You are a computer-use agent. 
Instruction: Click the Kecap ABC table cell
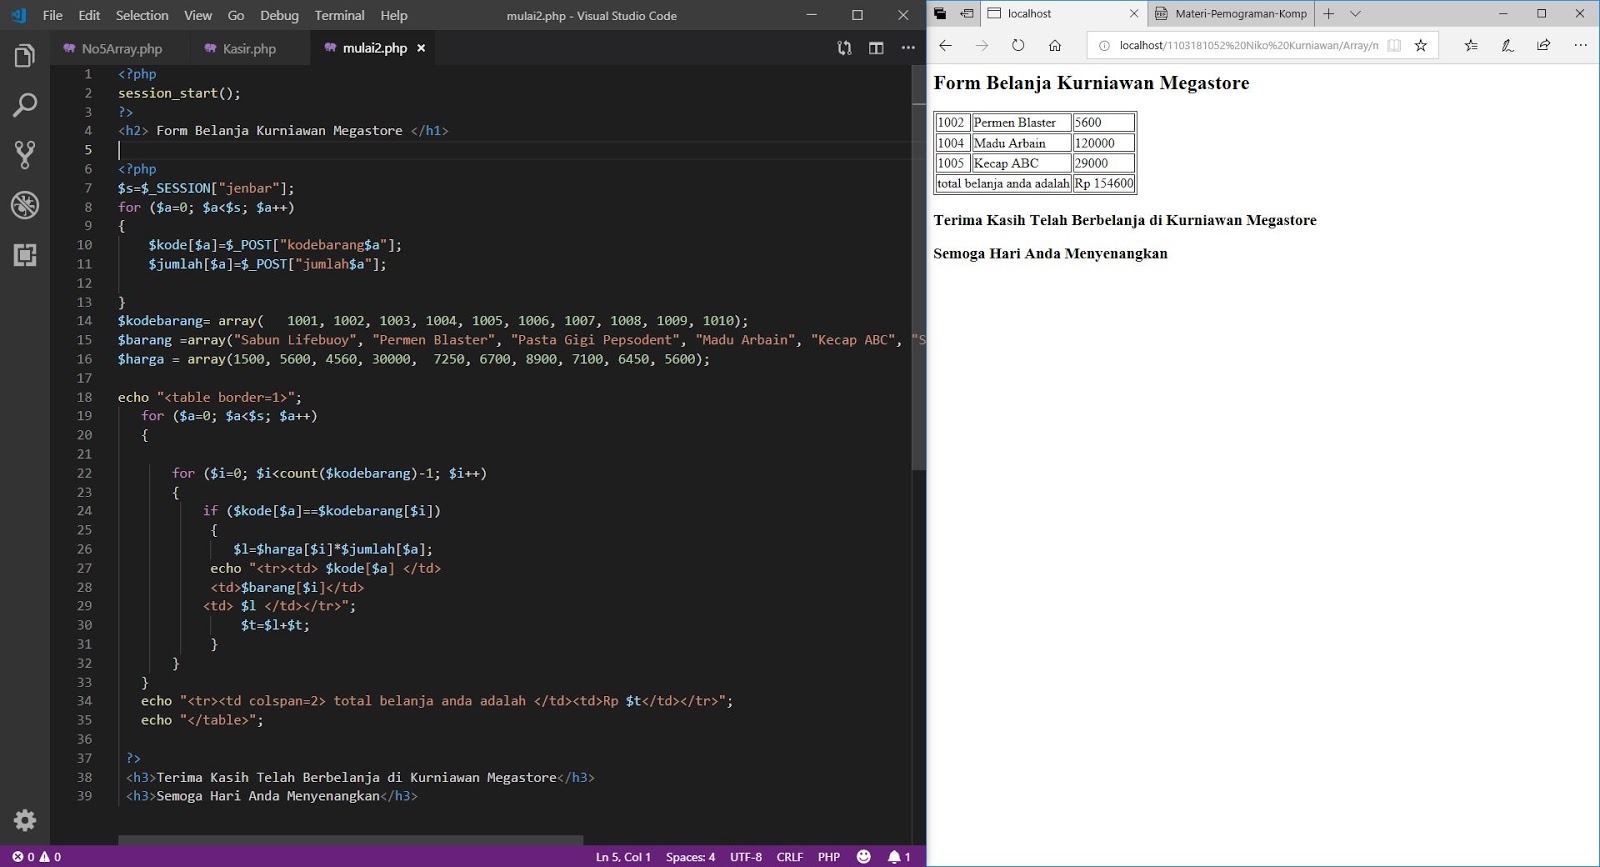tap(1021, 163)
